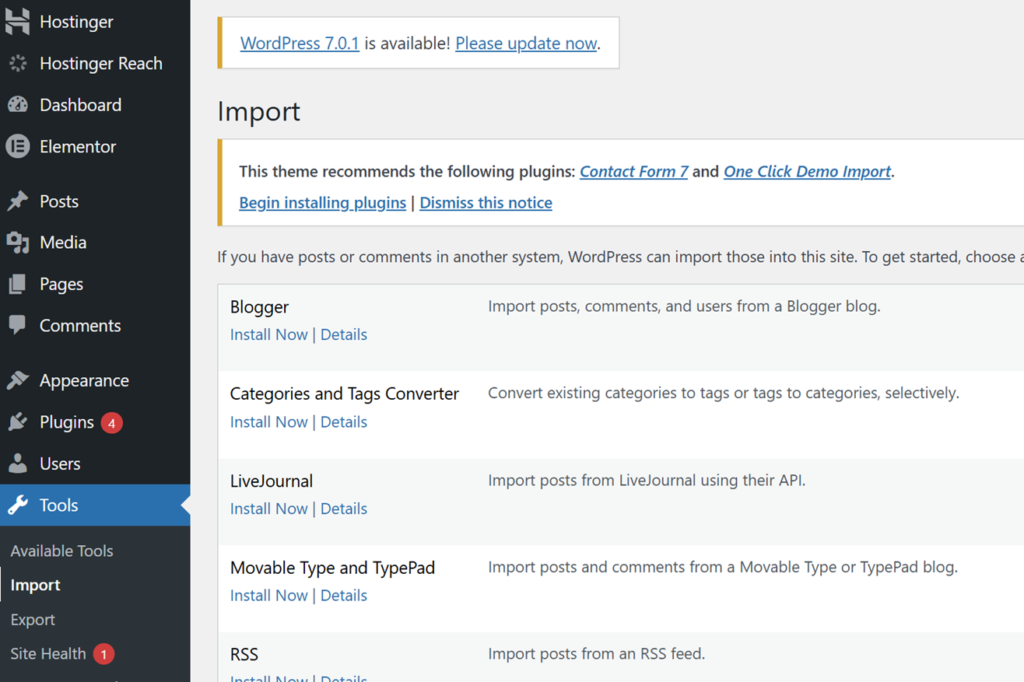Click the Users person icon
The image size is (1024, 682).
(18, 463)
